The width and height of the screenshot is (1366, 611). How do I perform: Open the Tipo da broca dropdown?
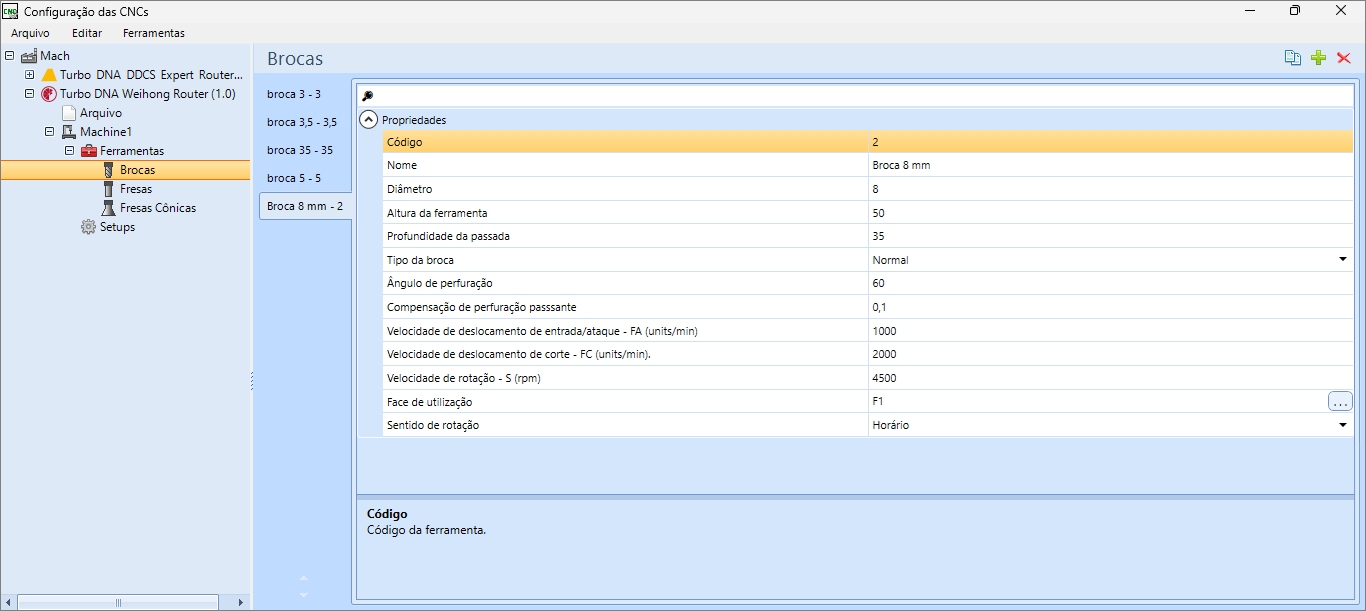coord(1343,260)
